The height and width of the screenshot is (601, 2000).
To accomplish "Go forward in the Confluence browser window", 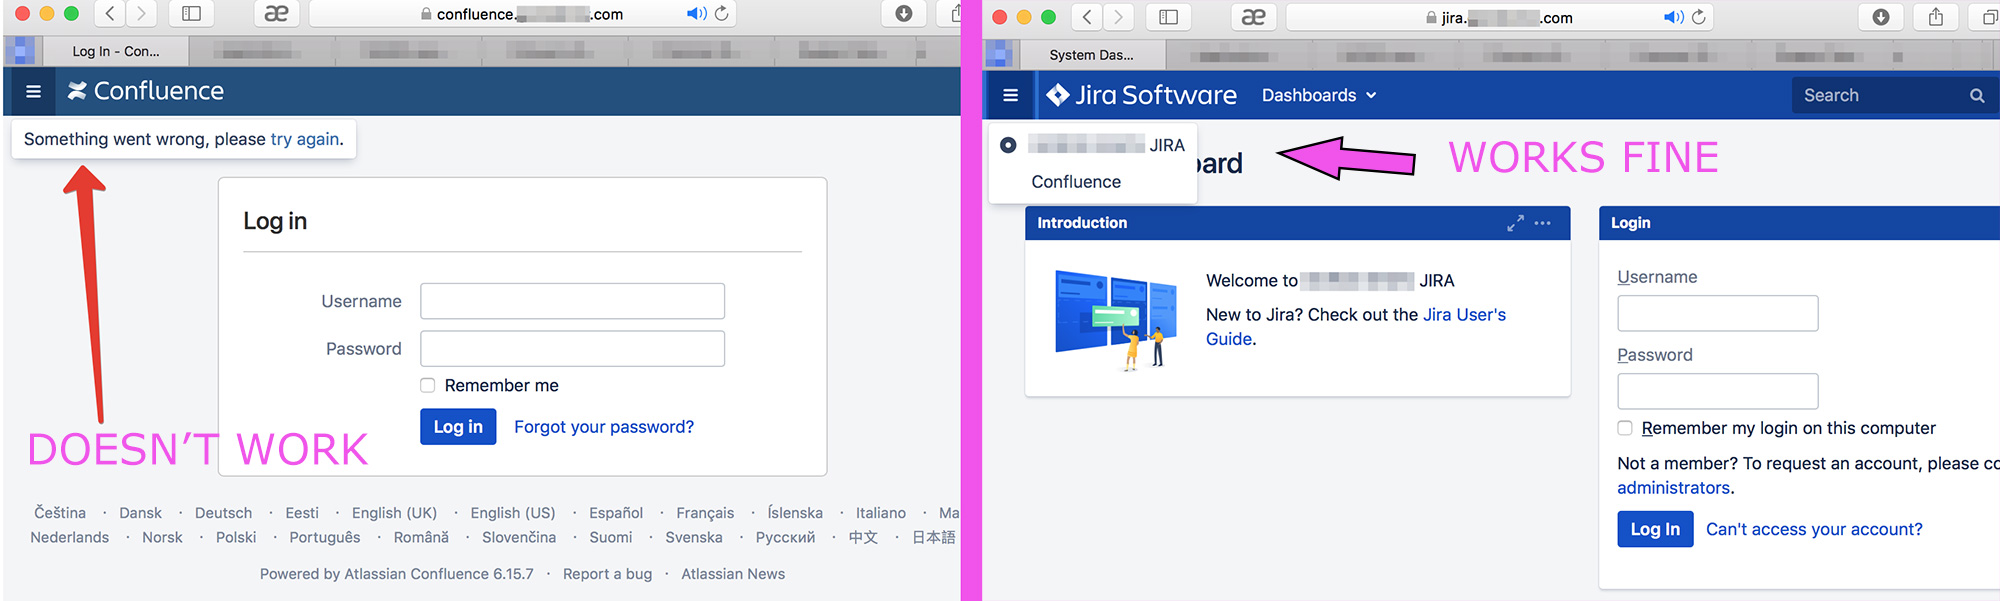I will pos(141,13).
